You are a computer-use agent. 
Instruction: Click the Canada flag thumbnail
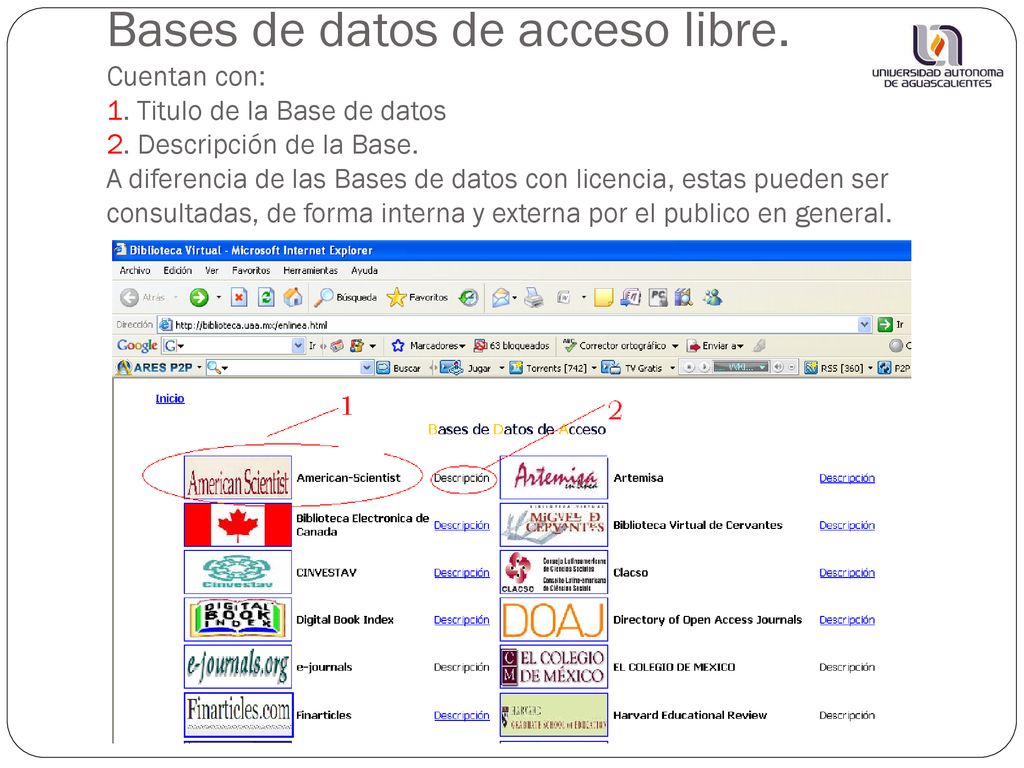coord(238,525)
